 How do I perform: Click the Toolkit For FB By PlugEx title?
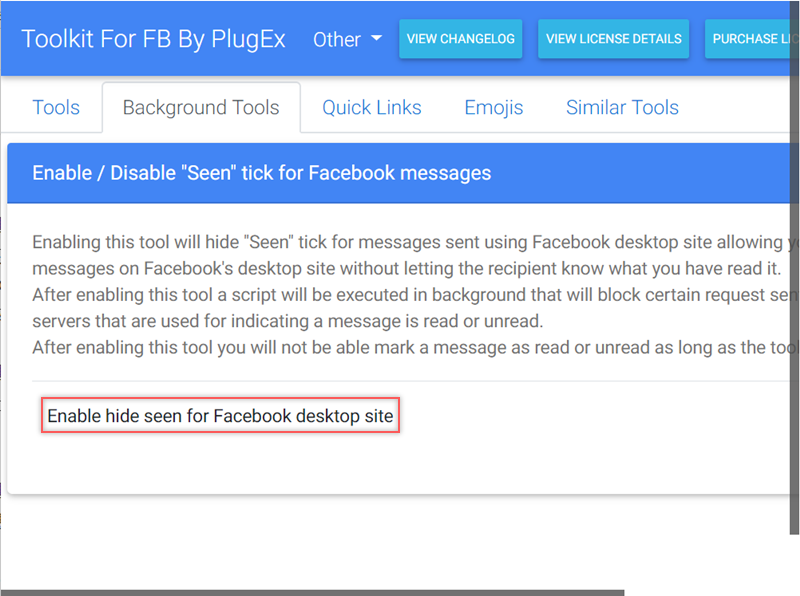(x=153, y=39)
